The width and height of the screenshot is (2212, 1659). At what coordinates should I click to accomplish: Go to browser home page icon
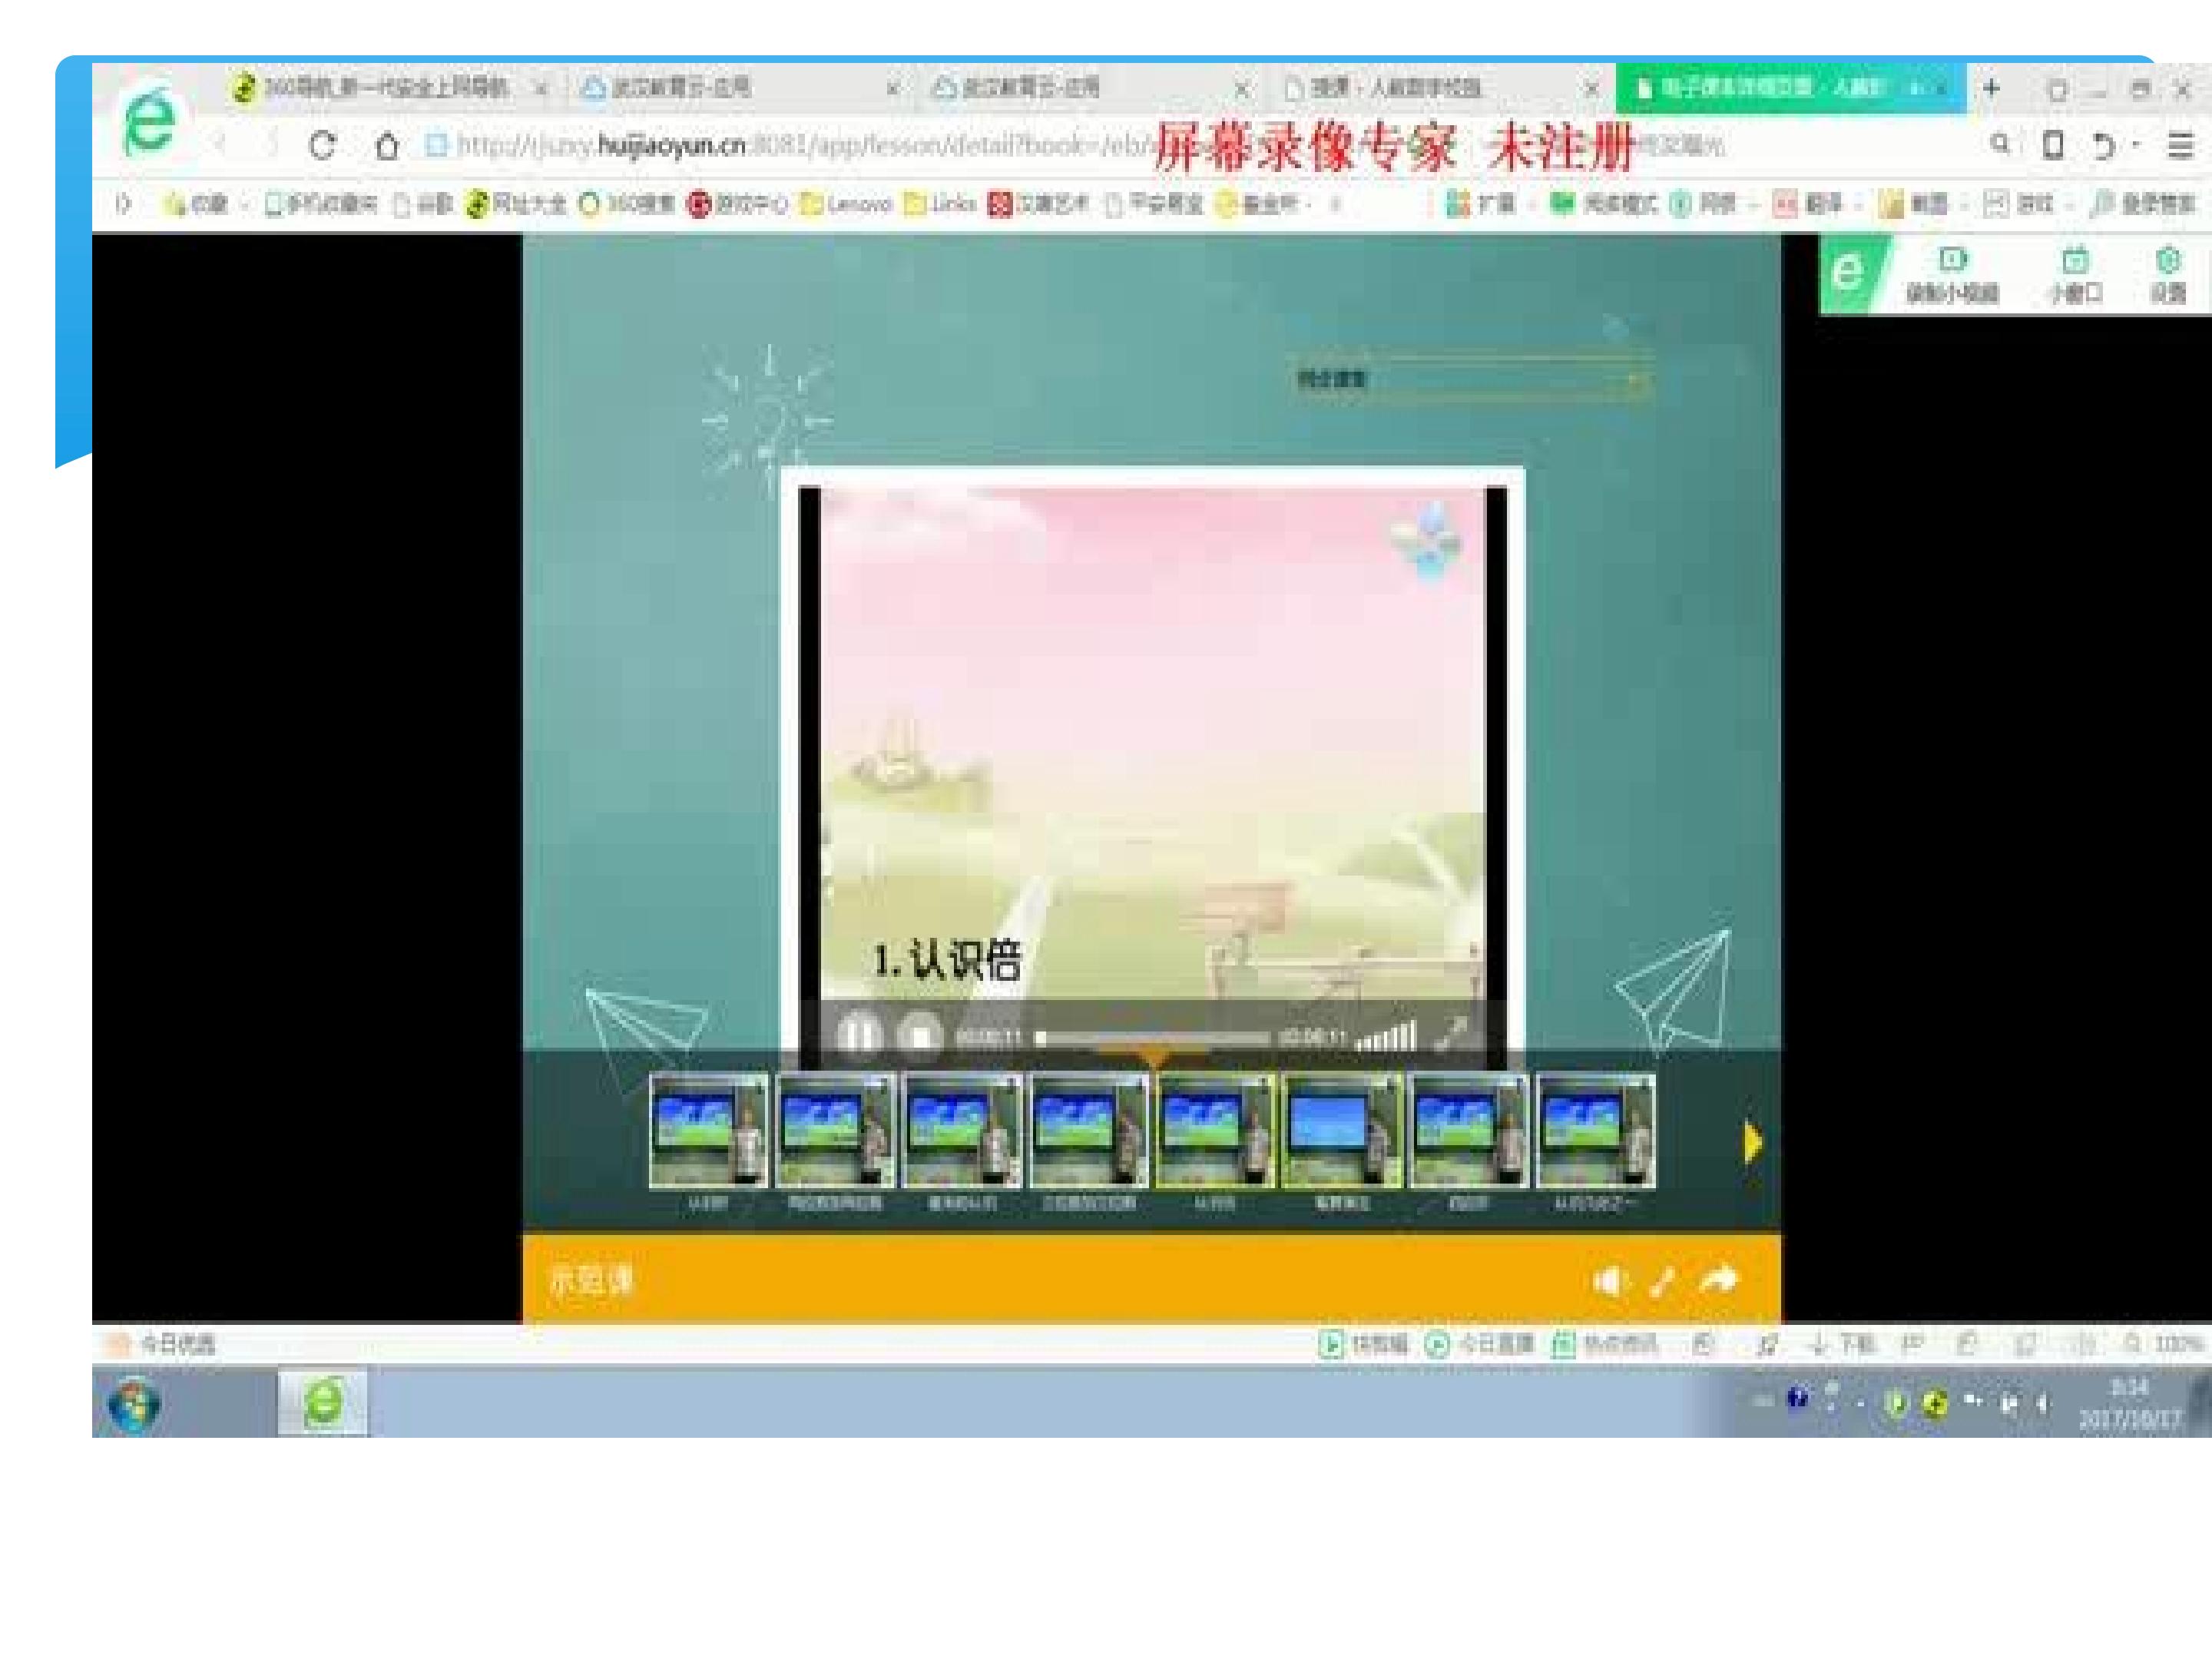point(387,146)
